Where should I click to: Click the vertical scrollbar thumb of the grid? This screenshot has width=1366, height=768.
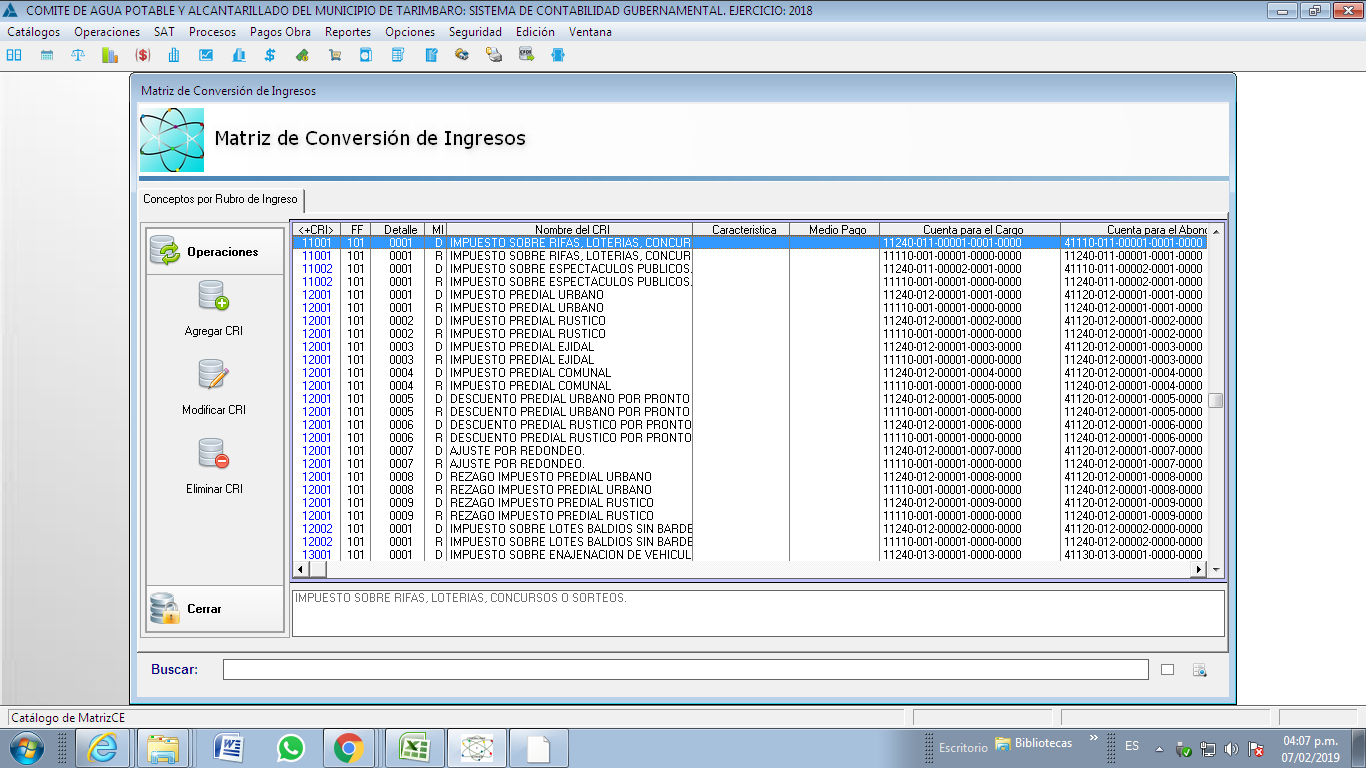1215,400
